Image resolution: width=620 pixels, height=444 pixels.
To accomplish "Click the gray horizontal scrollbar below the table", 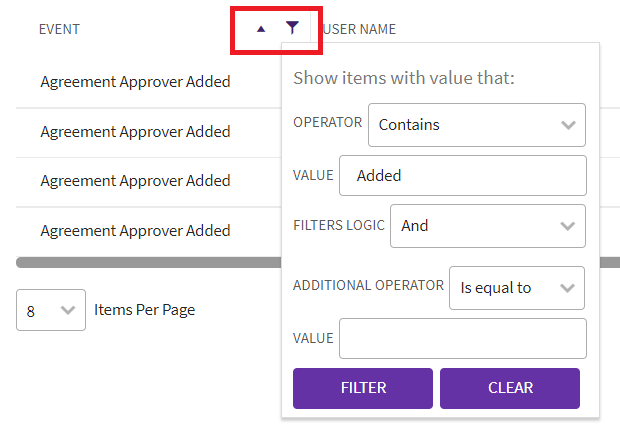I will [x=148, y=263].
